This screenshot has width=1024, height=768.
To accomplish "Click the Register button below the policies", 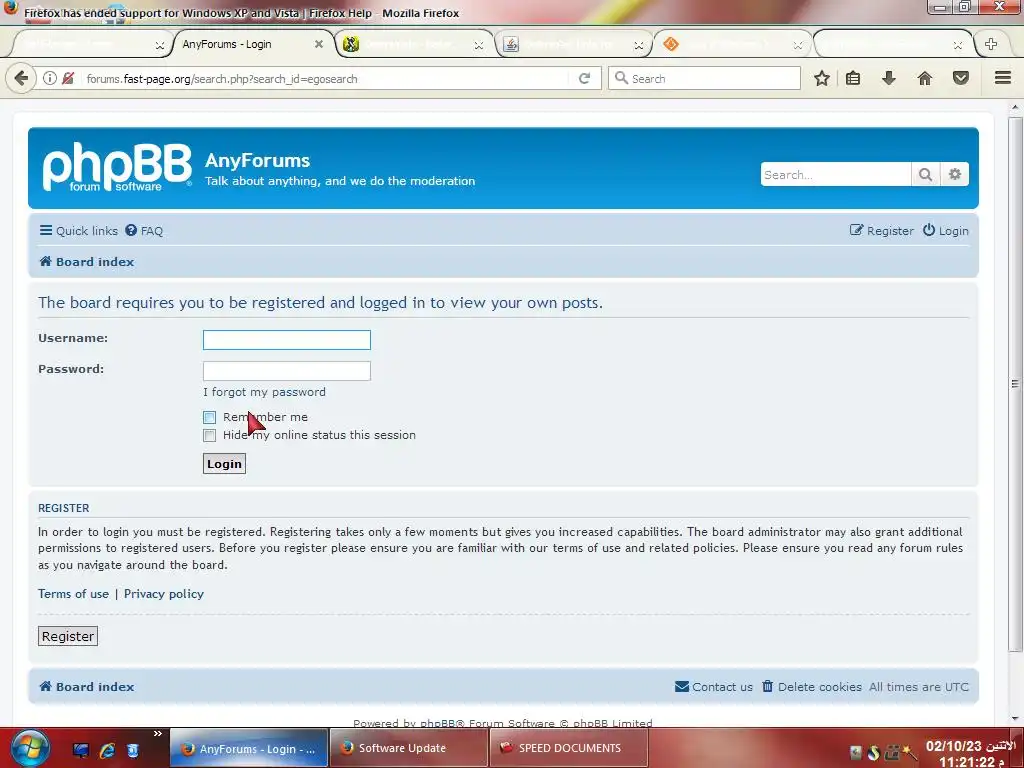I will point(68,636).
